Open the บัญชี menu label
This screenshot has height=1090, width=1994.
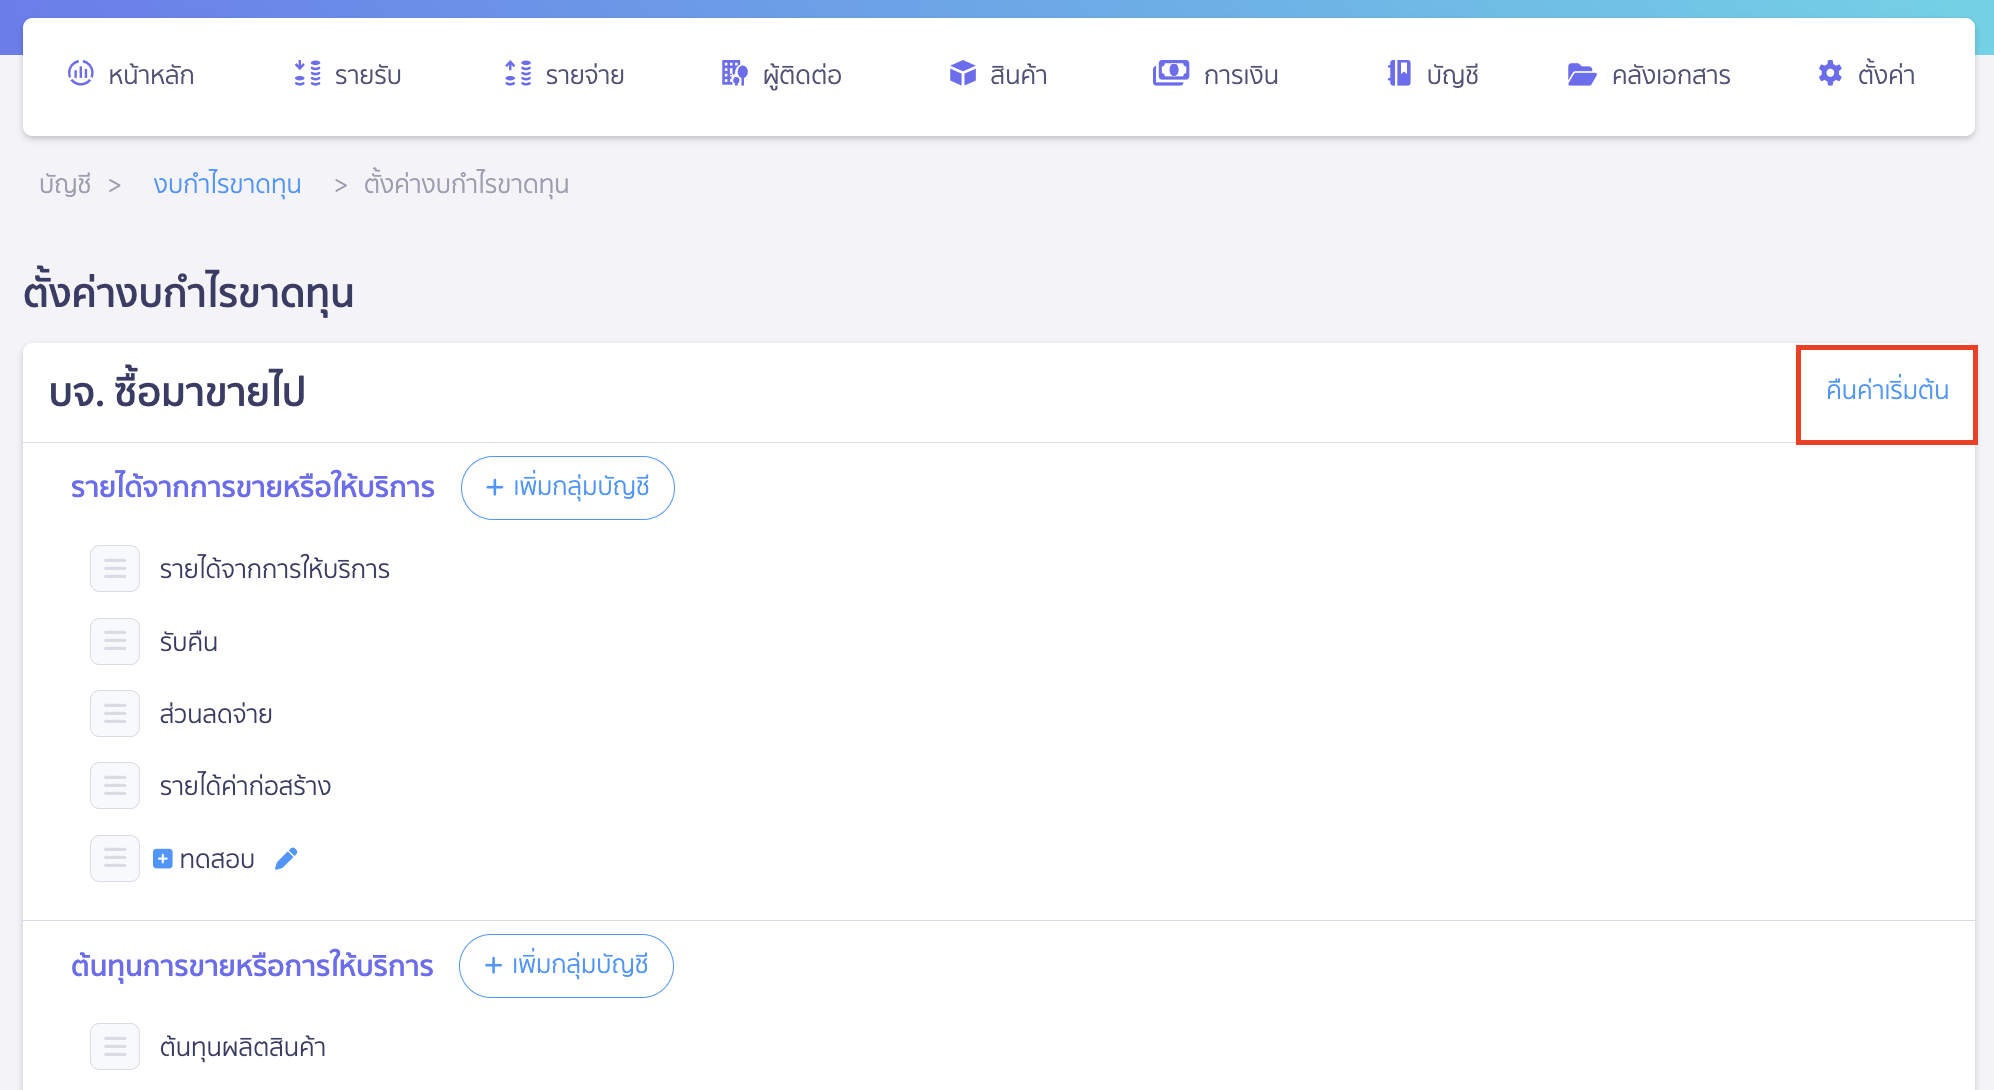[1452, 75]
